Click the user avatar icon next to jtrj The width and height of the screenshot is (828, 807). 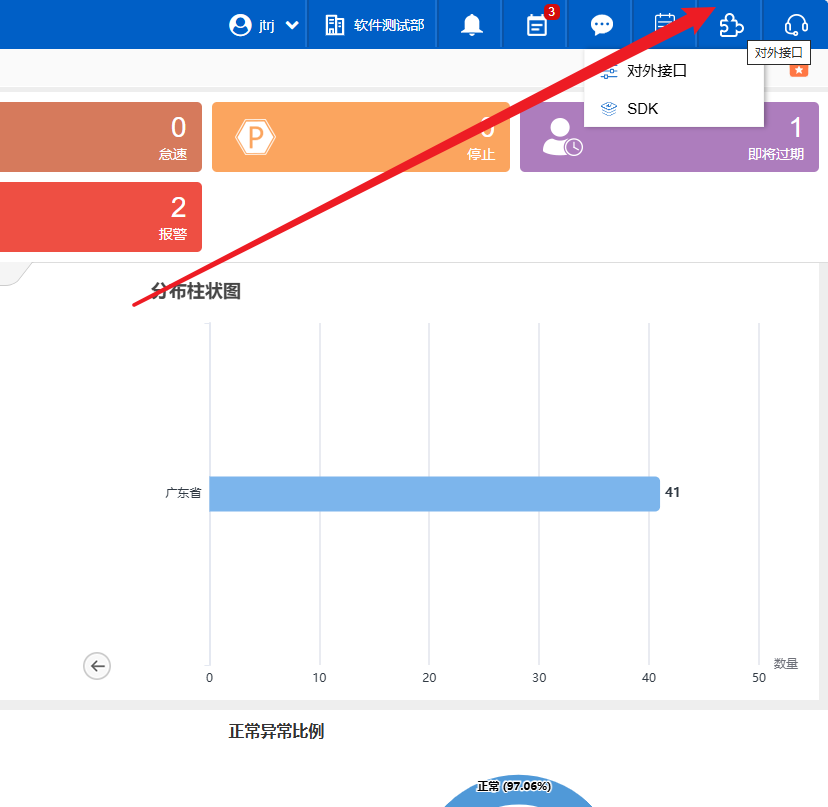point(240,25)
